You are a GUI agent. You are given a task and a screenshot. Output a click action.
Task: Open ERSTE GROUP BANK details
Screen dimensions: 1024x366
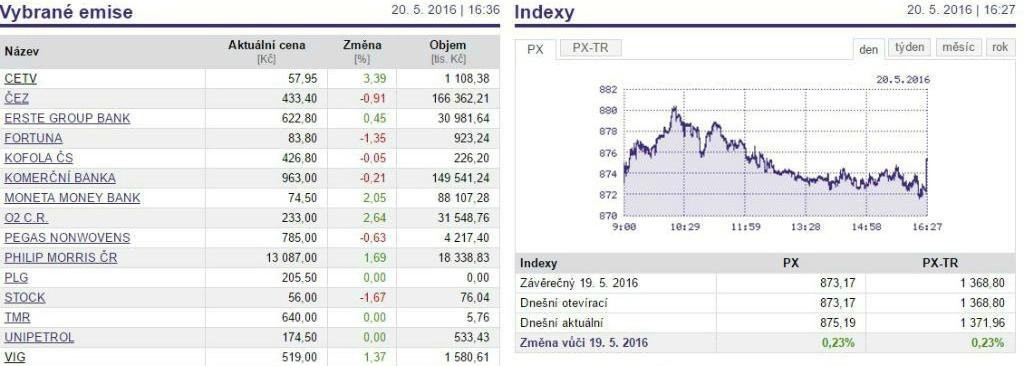[x=67, y=118]
